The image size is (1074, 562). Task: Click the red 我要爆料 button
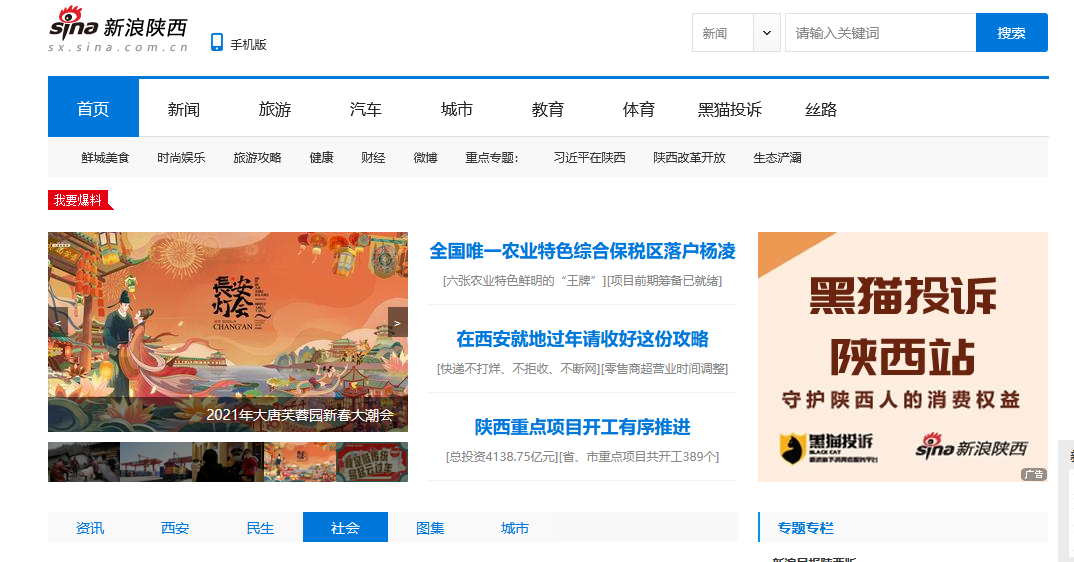coord(79,200)
